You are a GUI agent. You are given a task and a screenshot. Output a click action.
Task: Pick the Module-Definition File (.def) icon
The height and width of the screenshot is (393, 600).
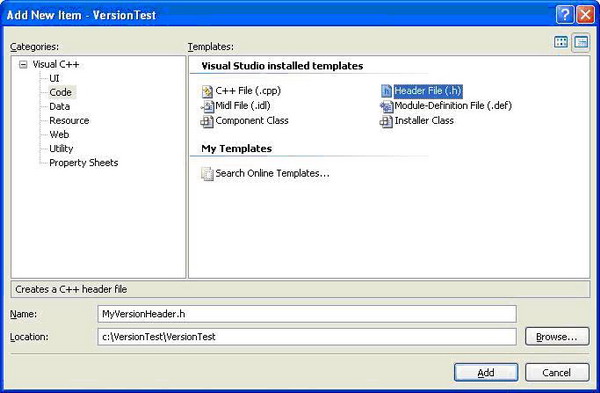coord(386,106)
